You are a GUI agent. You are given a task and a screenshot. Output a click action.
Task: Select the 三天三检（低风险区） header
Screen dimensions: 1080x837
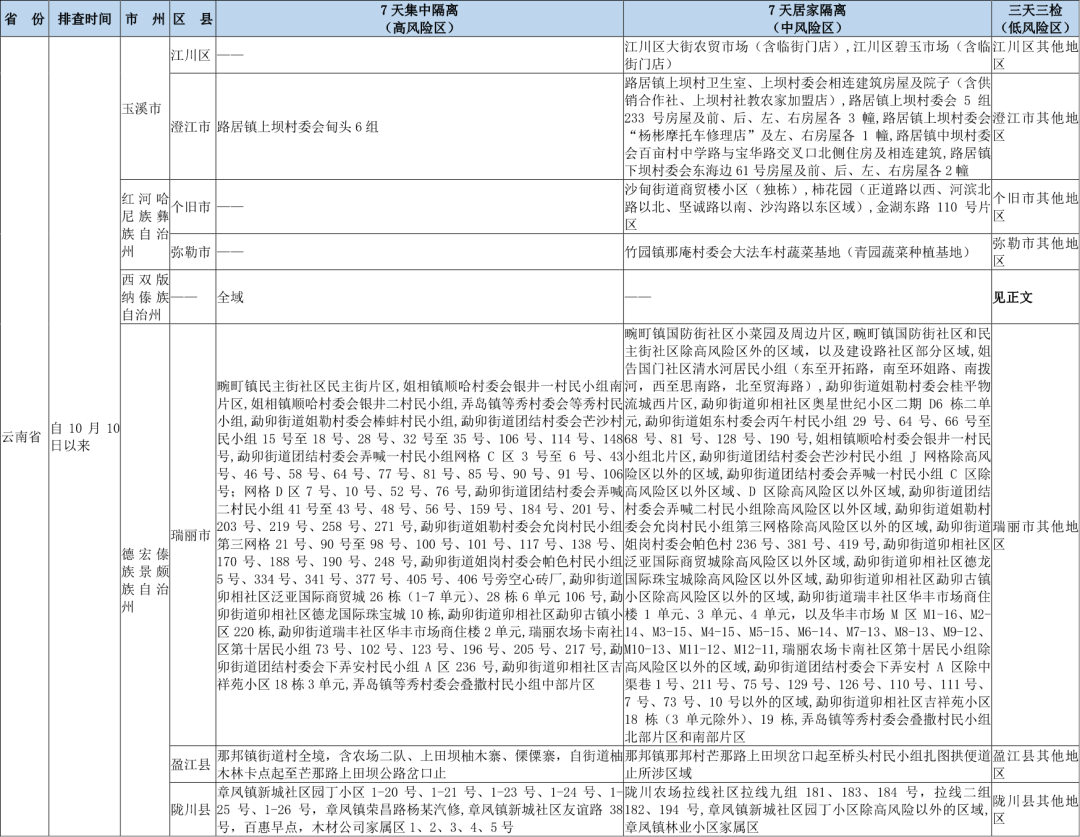coord(1035,19)
